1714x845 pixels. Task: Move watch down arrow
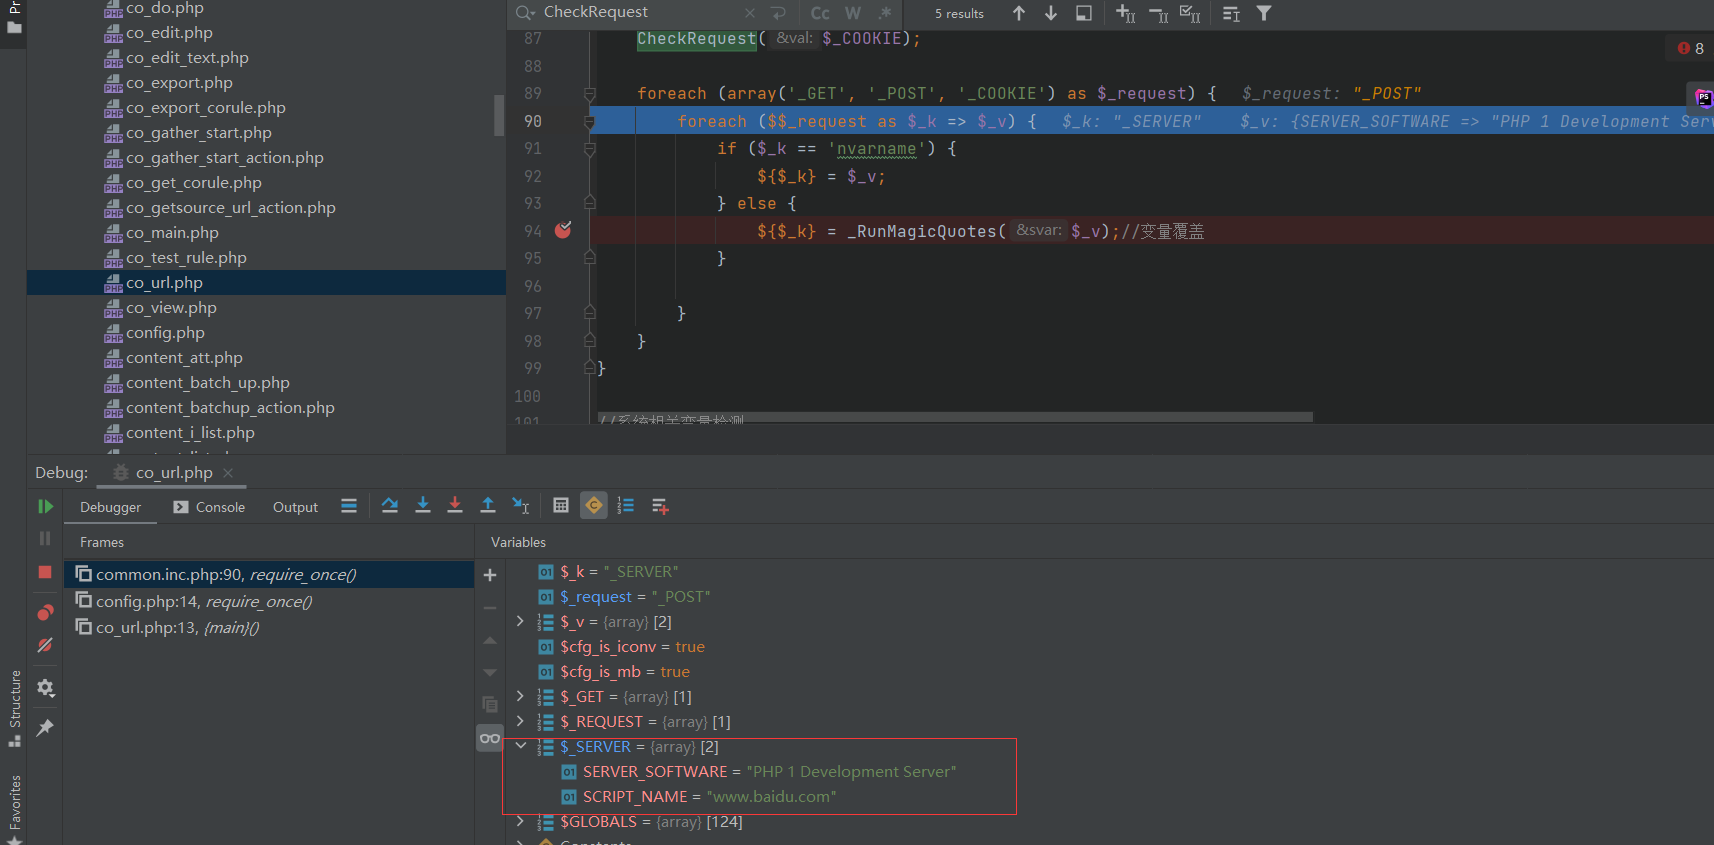tap(490, 673)
